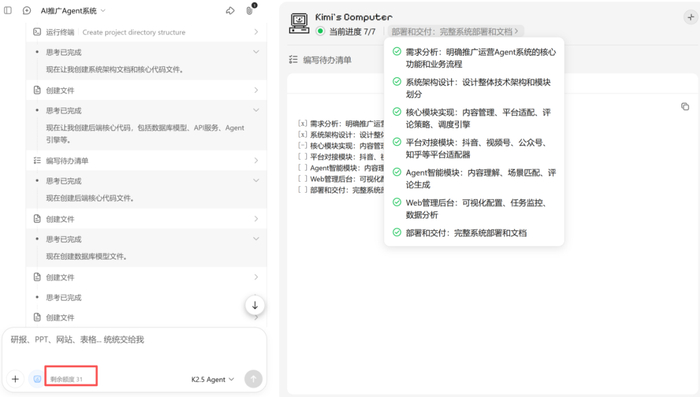Click the check beside 需求分析 item
This screenshot has width=700, height=397.
coord(396,51)
